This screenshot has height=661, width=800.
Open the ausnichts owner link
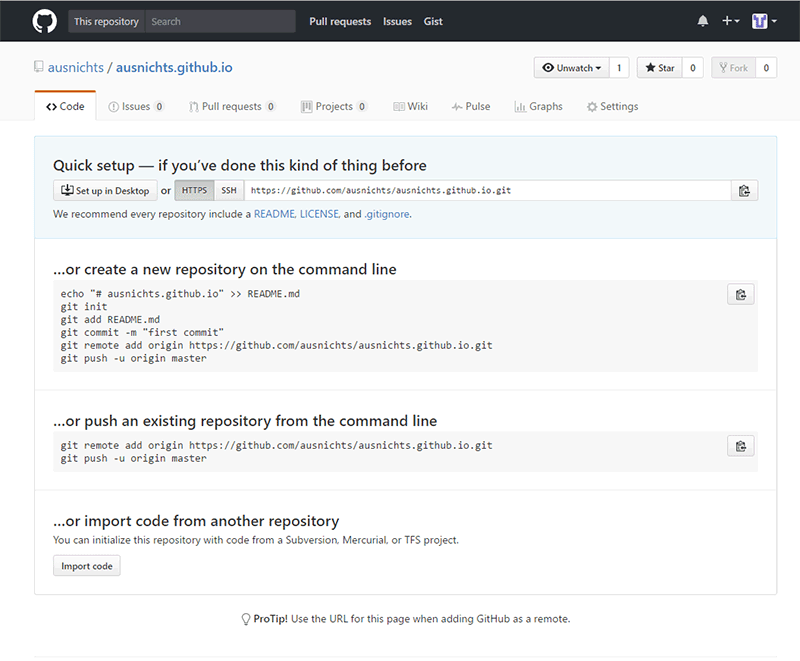tap(76, 67)
